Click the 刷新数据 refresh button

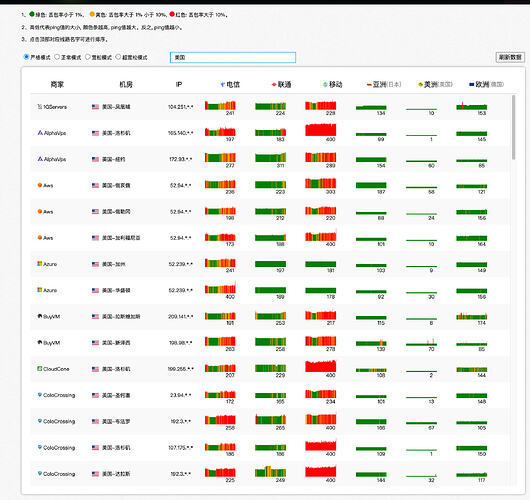click(x=510, y=57)
